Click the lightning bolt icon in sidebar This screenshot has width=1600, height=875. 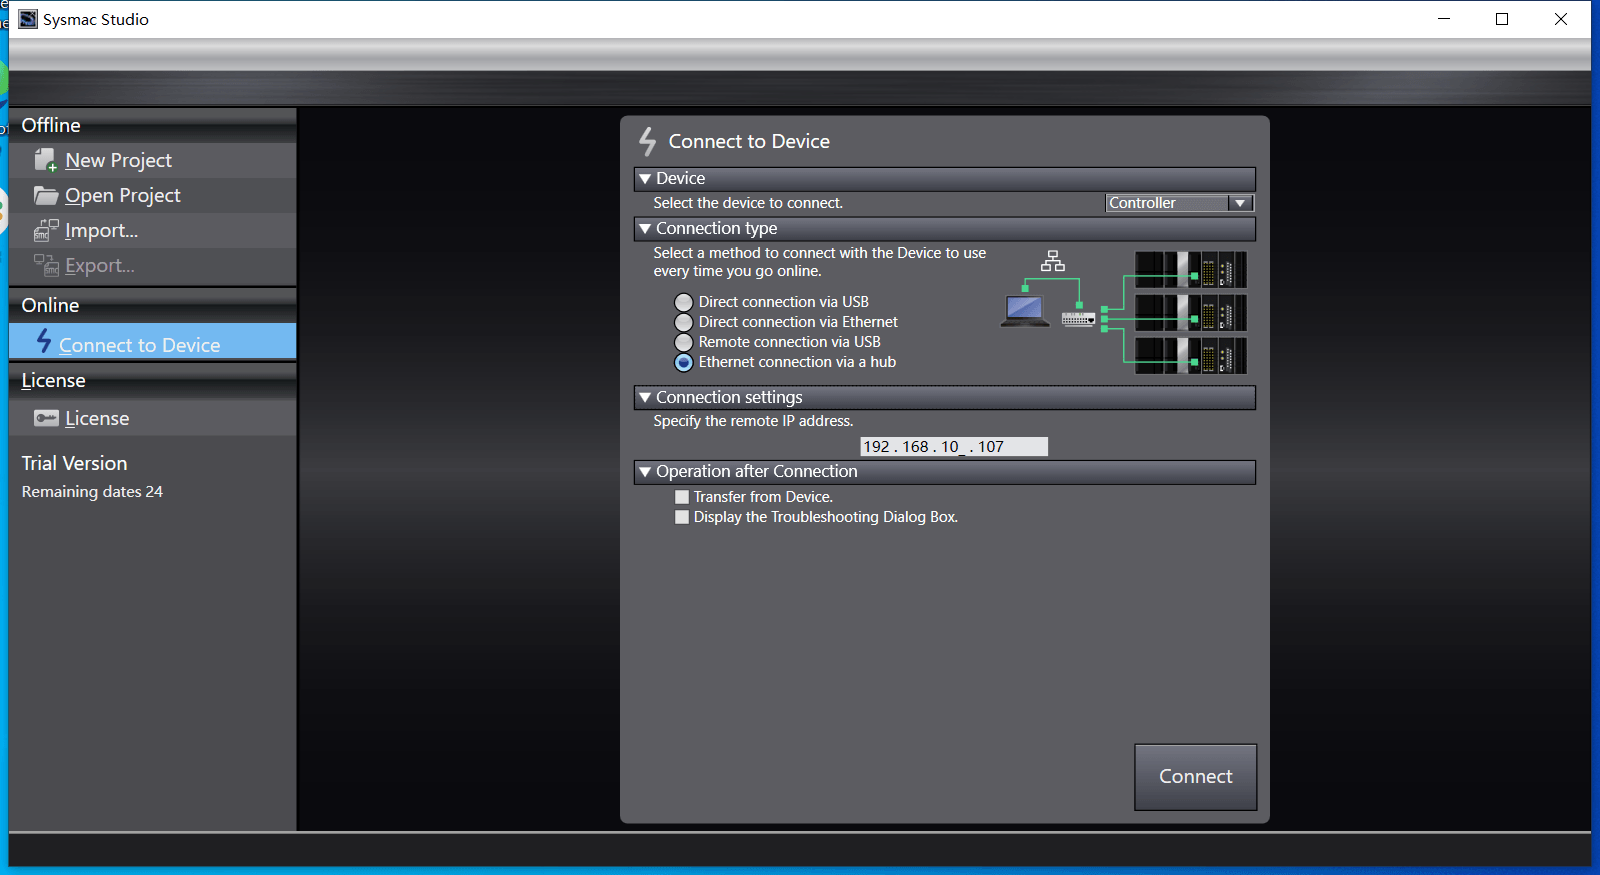44,341
